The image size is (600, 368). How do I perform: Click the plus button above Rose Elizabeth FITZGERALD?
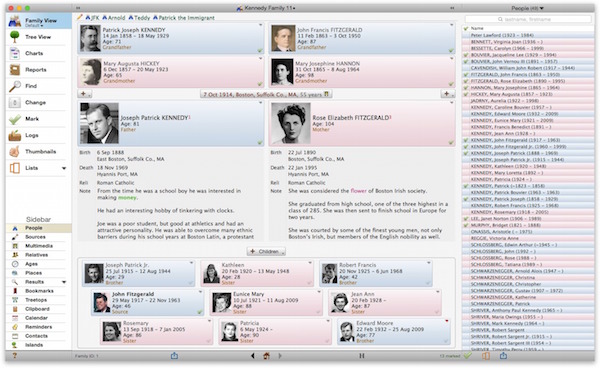448,94
